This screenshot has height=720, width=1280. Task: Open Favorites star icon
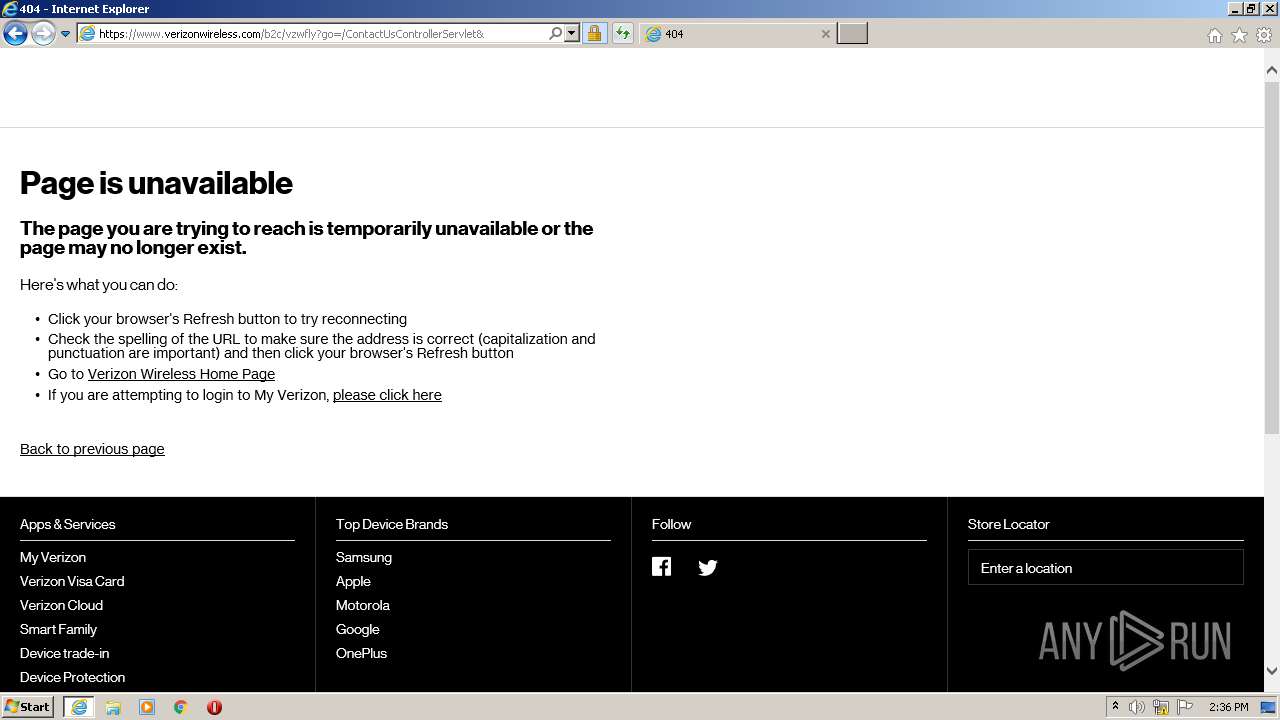1239,35
